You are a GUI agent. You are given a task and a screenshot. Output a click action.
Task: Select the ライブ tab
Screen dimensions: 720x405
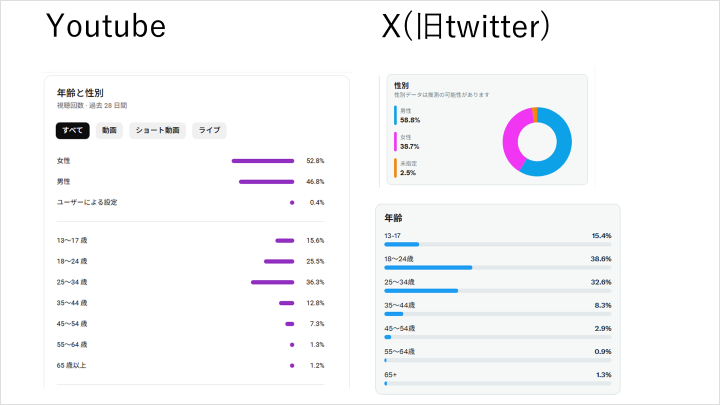209,130
